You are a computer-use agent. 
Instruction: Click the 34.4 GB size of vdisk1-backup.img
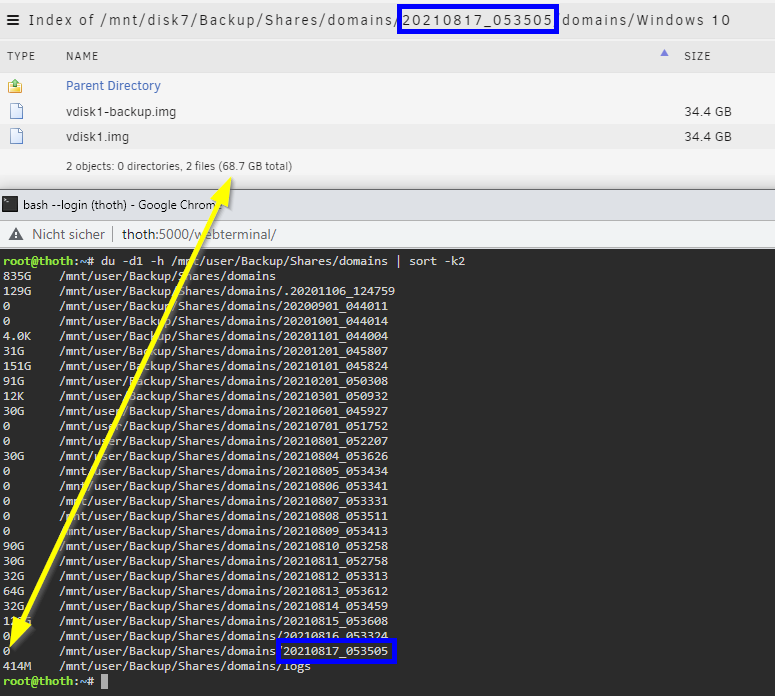pos(708,112)
